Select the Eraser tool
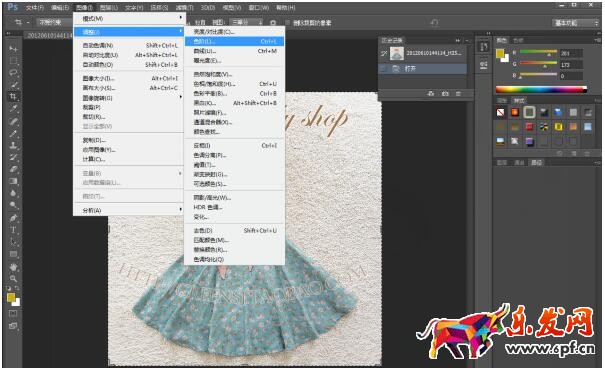Image resolution: width=605 pixels, height=369 pixels. [14, 169]
